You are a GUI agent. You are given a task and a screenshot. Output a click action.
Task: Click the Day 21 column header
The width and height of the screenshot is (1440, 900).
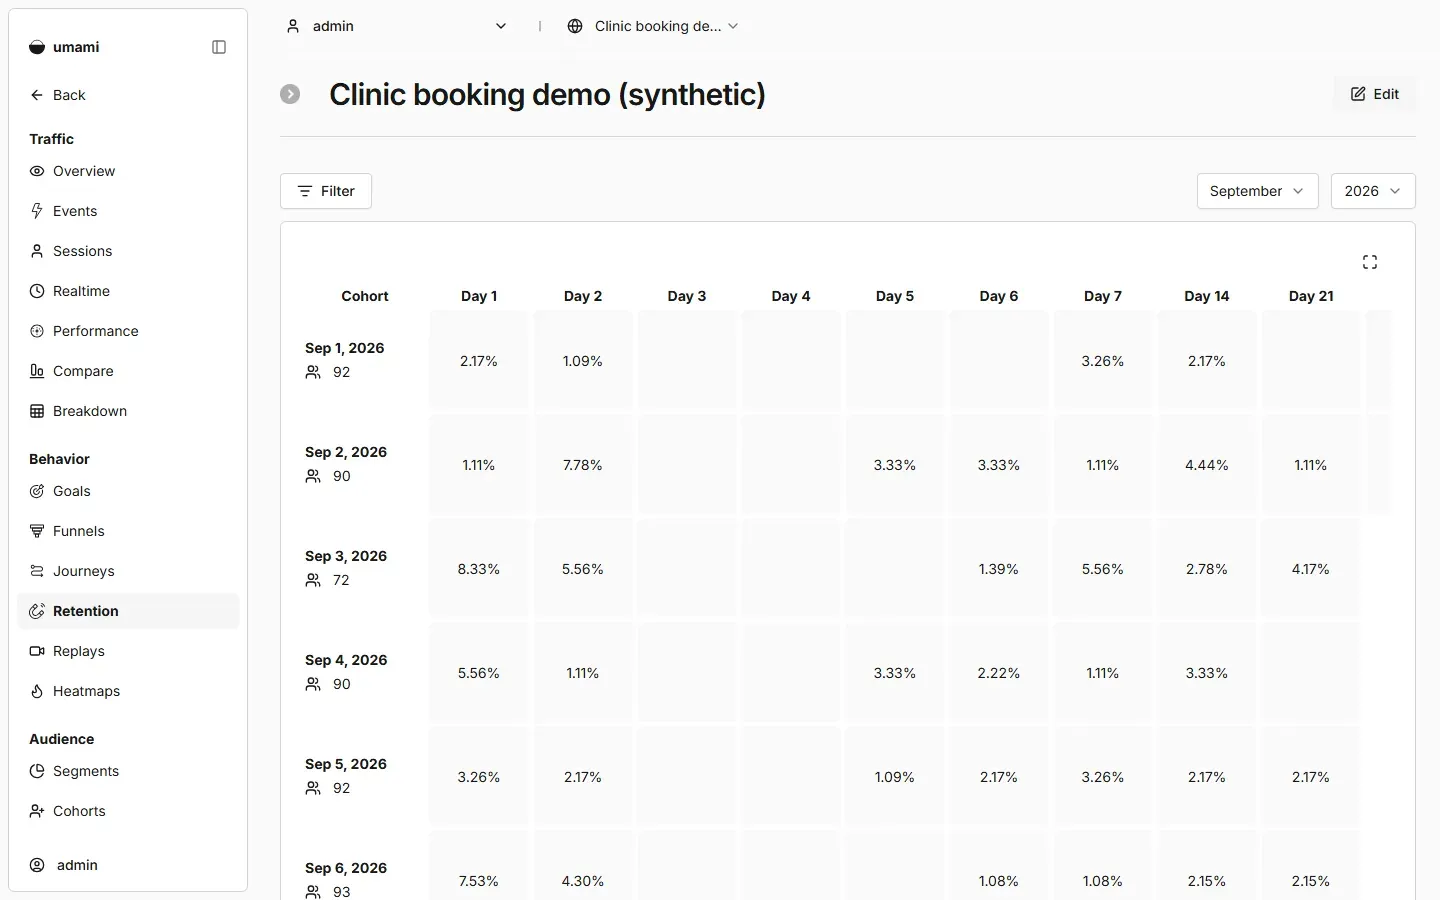pos(1311,296)
